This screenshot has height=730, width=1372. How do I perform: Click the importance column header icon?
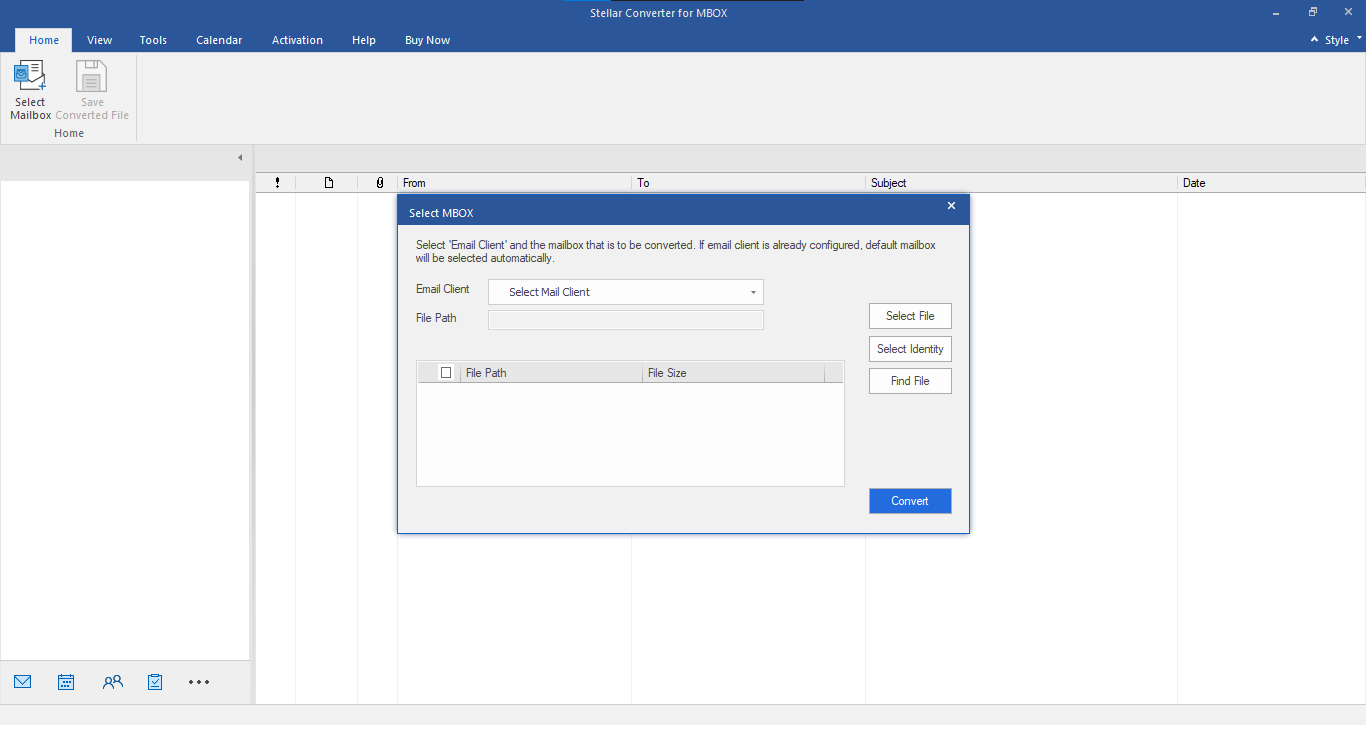pos(277,182)
